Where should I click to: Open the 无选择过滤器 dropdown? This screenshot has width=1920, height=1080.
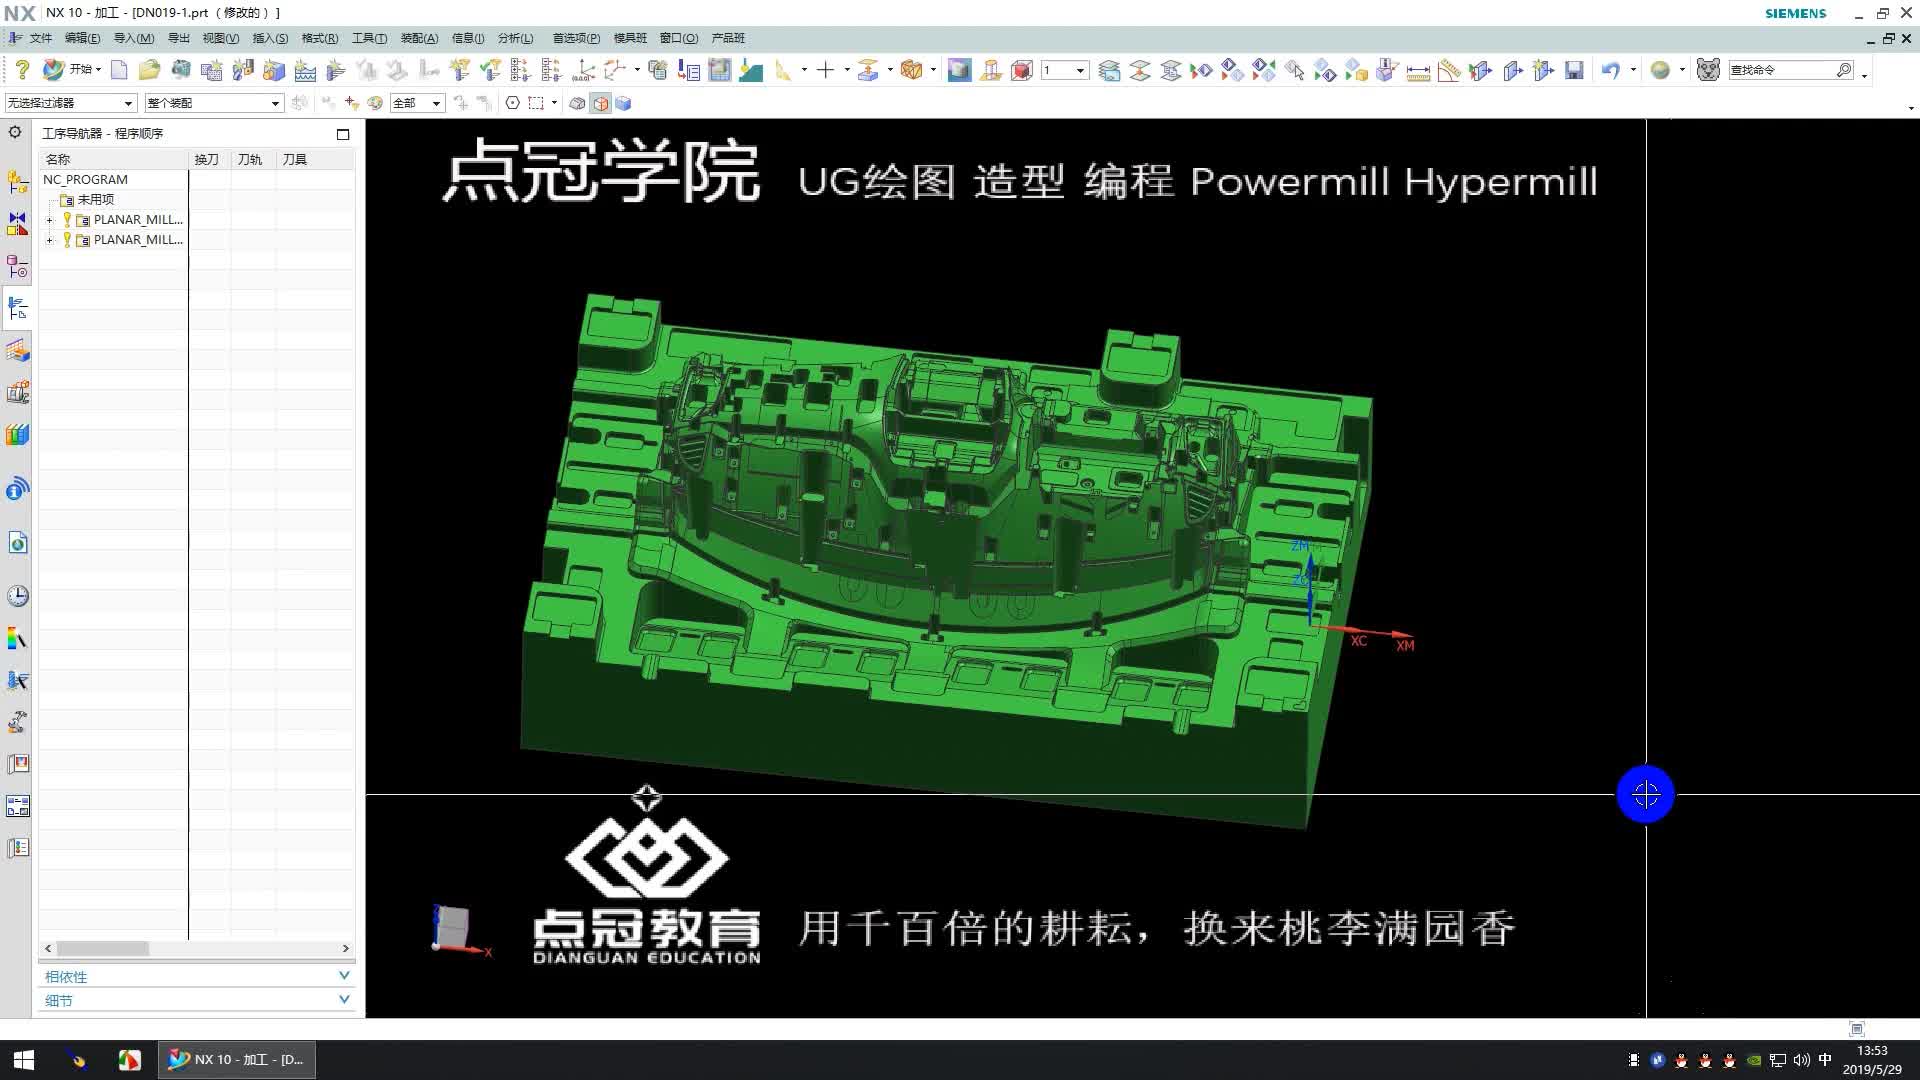point(128,103)
